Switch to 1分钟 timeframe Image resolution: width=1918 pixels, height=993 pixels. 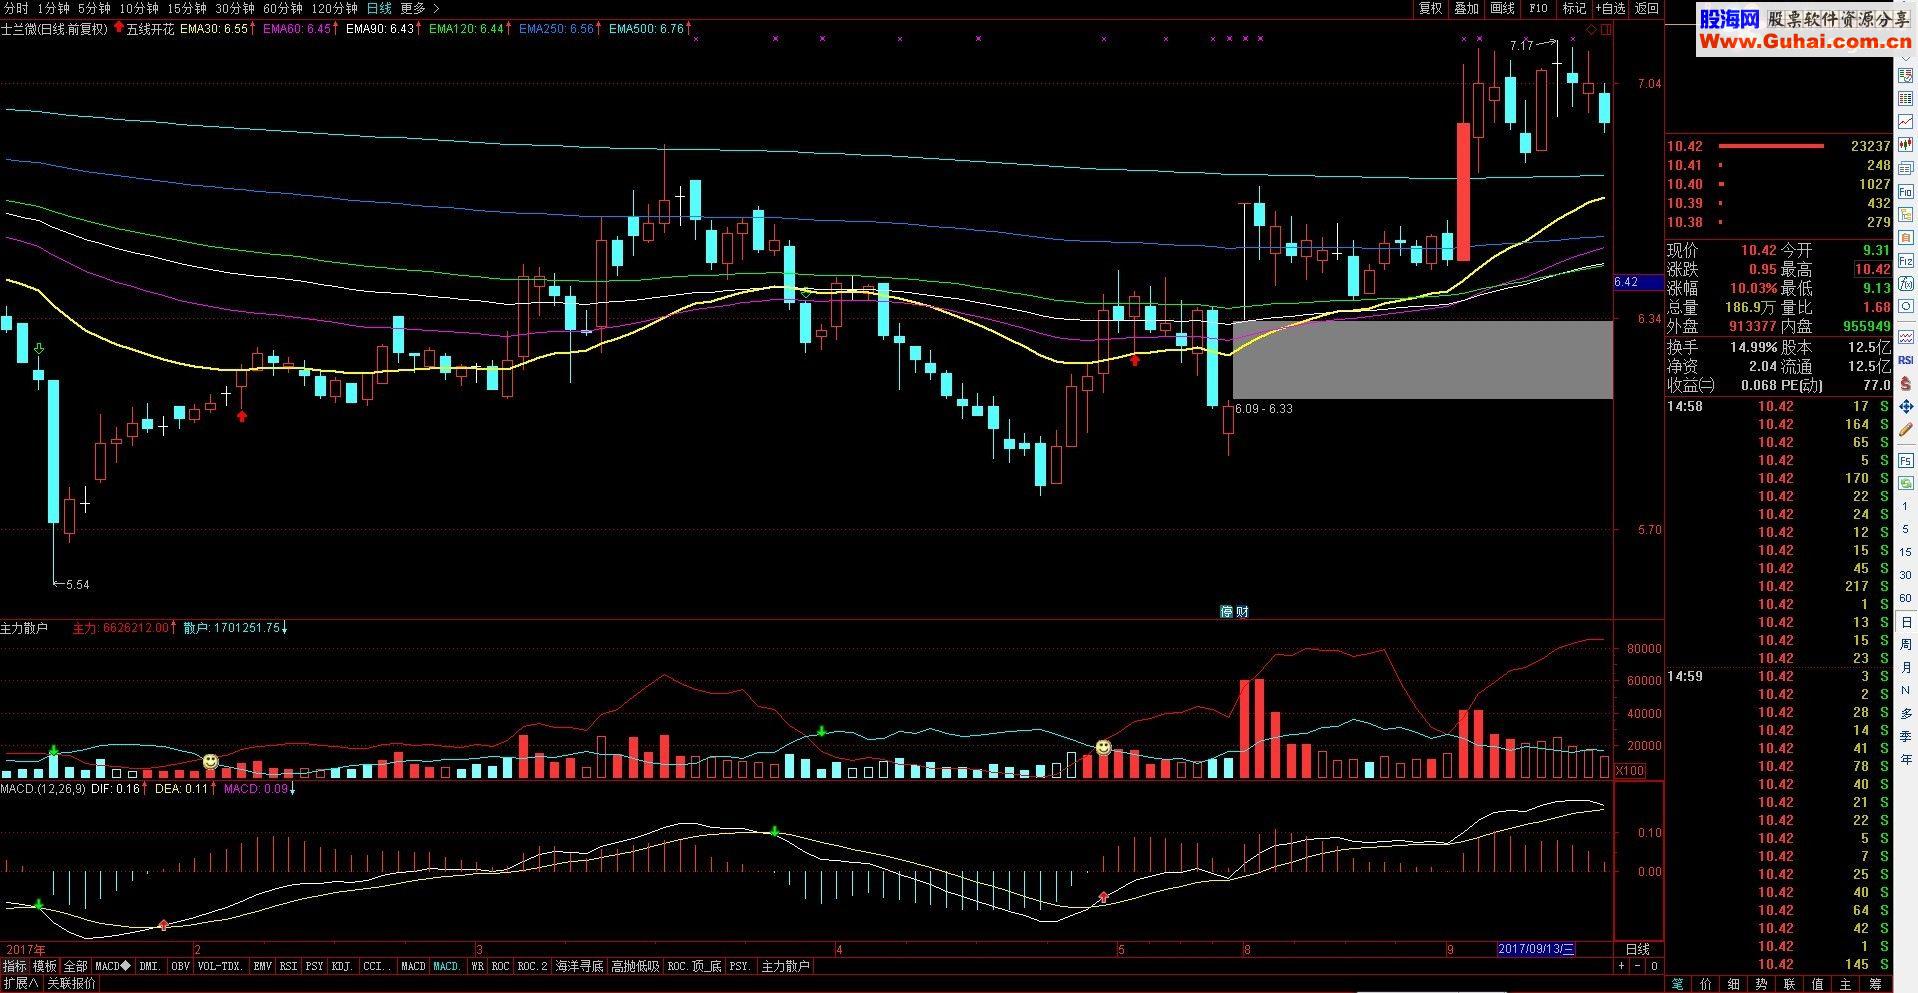(53, 8)
